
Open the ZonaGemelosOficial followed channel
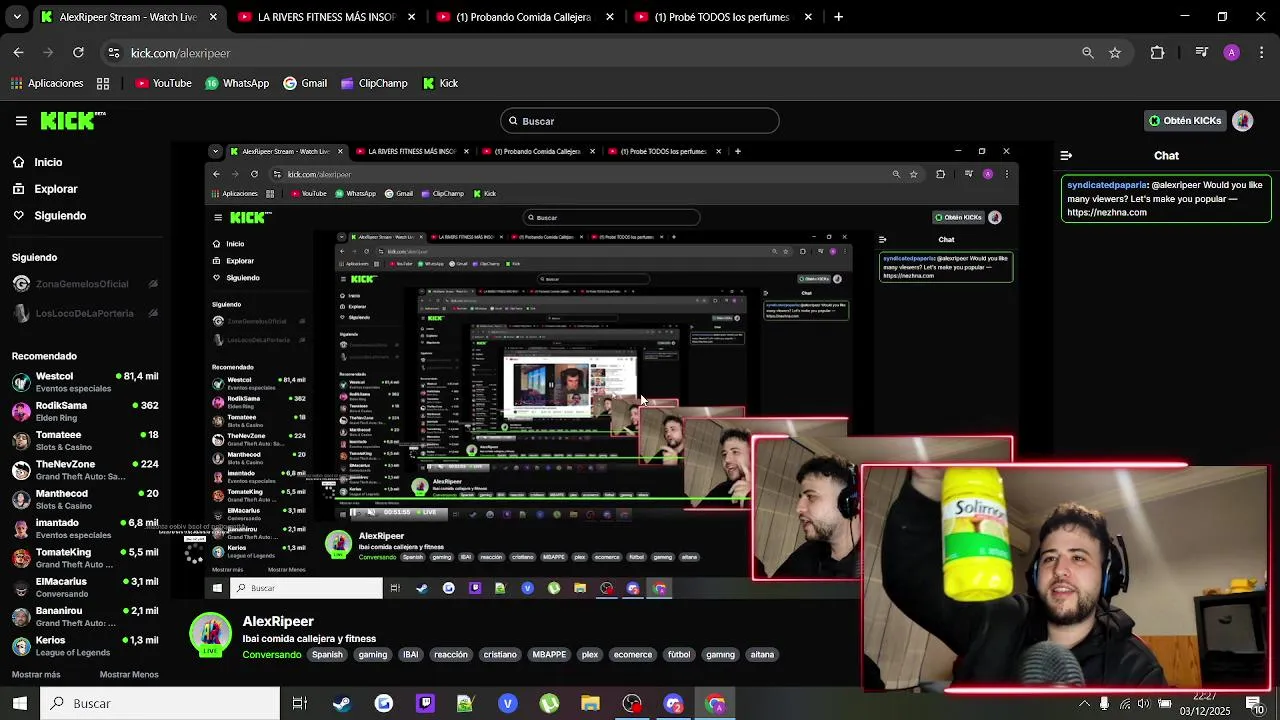pos(85,284)
